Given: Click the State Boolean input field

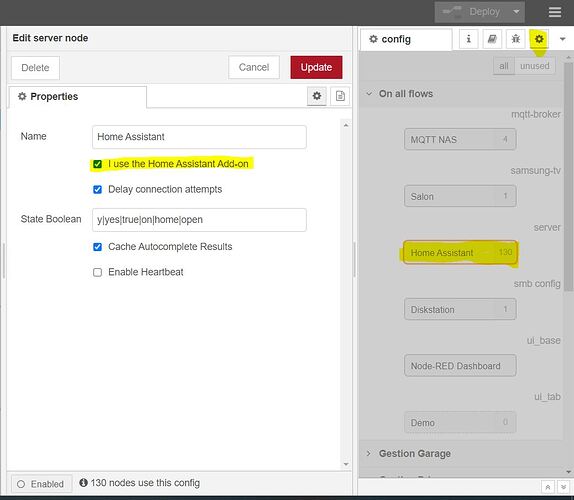Looking at the screenshot, I should (x=199, y=220).
